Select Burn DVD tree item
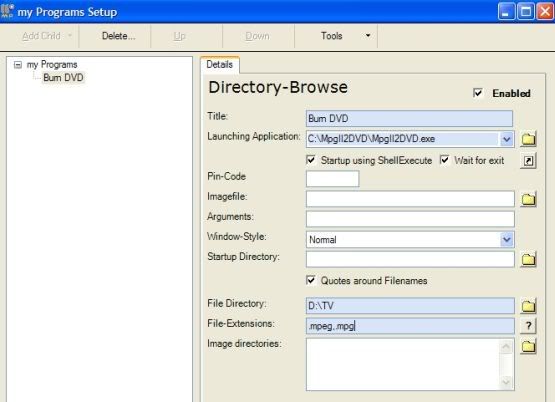 coord(63,77)
